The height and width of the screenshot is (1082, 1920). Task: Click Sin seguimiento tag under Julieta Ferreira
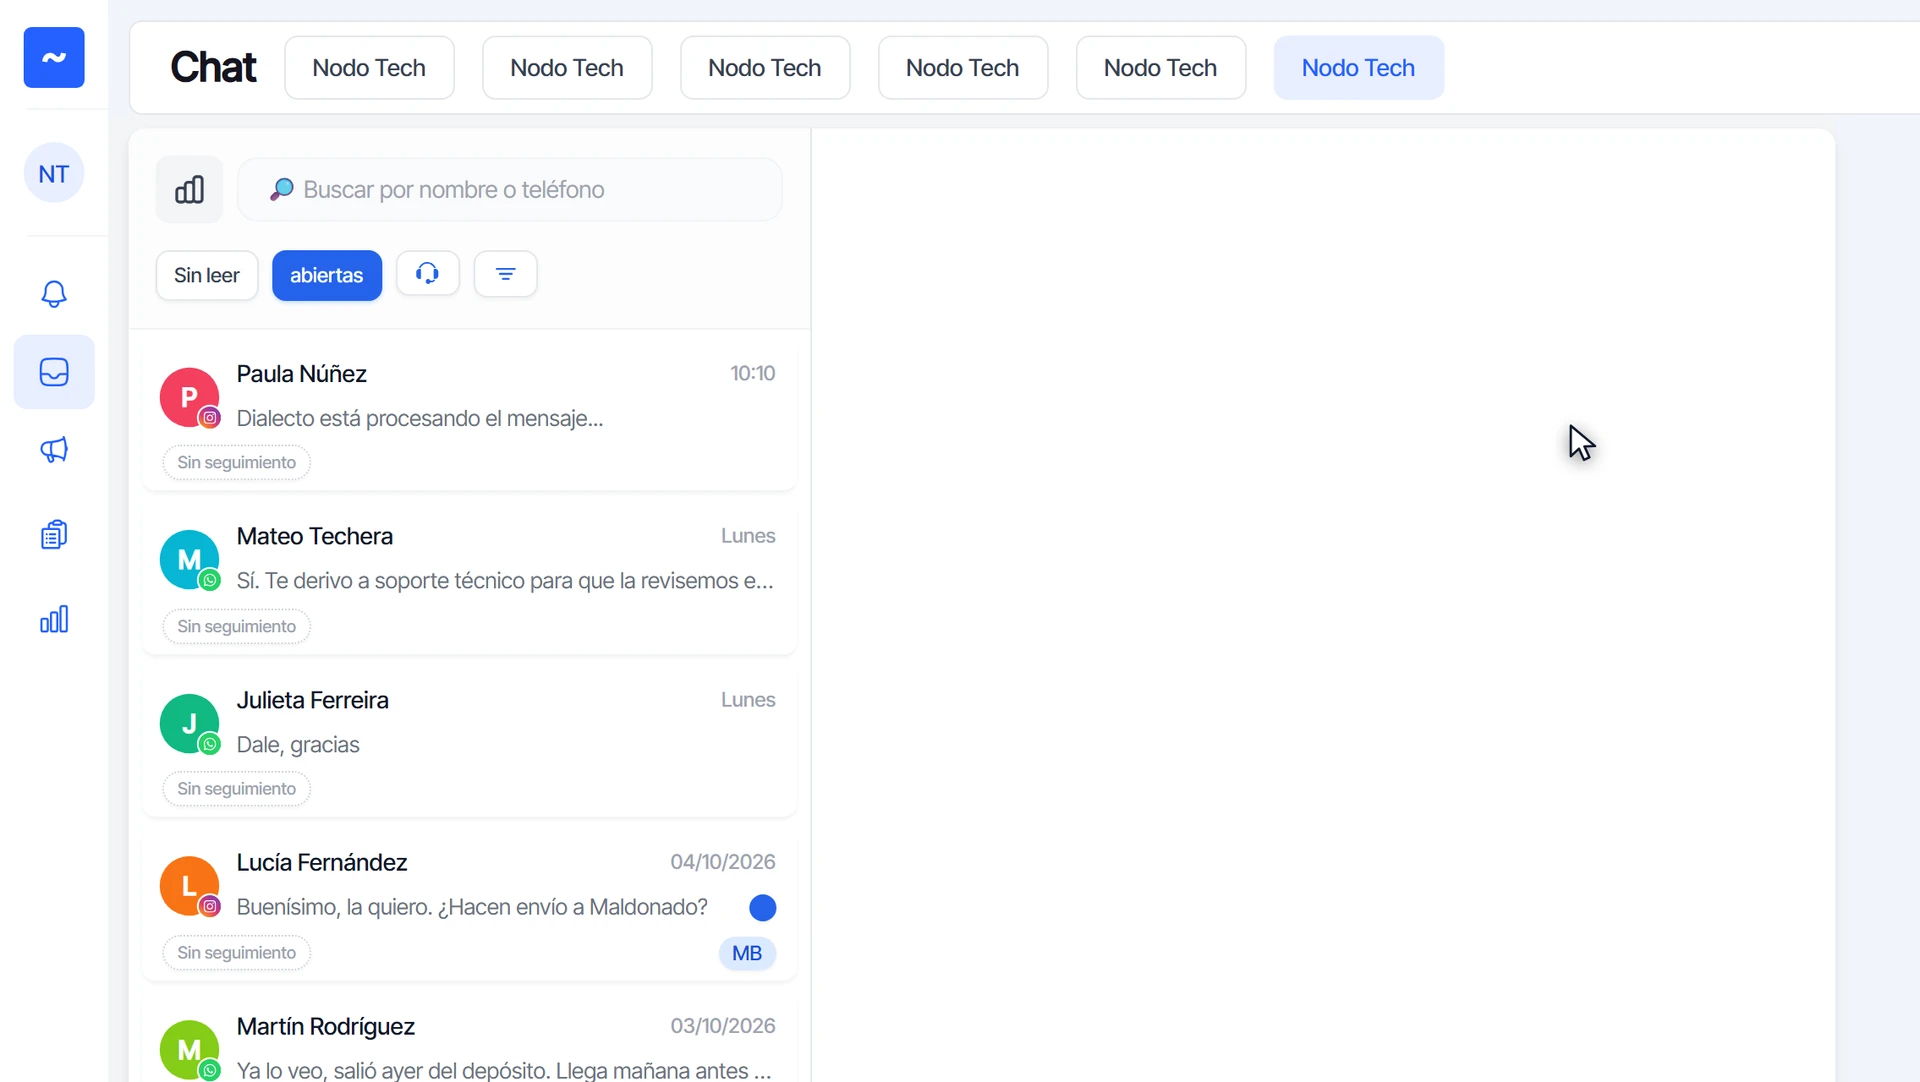pos(237,788)
